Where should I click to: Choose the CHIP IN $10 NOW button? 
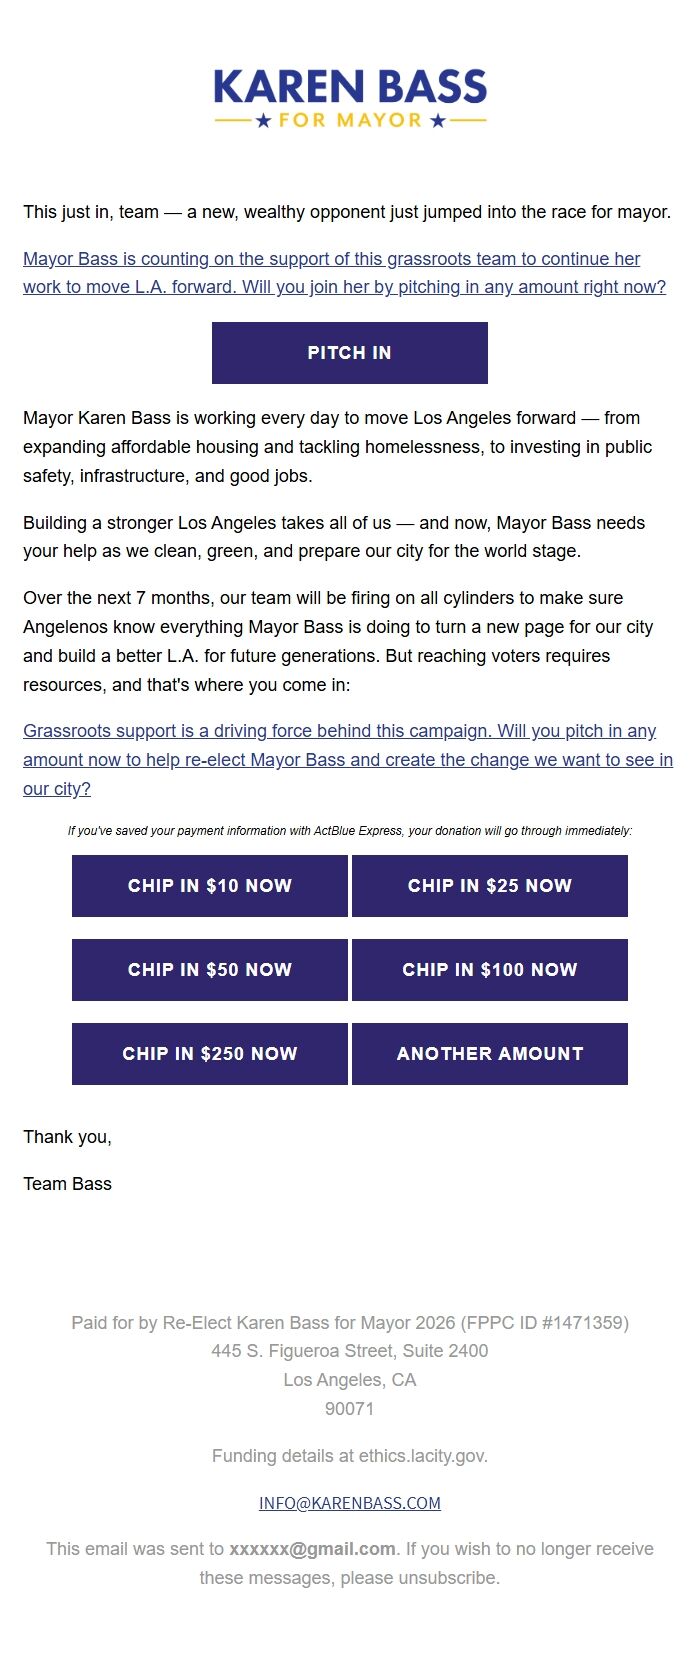tap(210, 886)
